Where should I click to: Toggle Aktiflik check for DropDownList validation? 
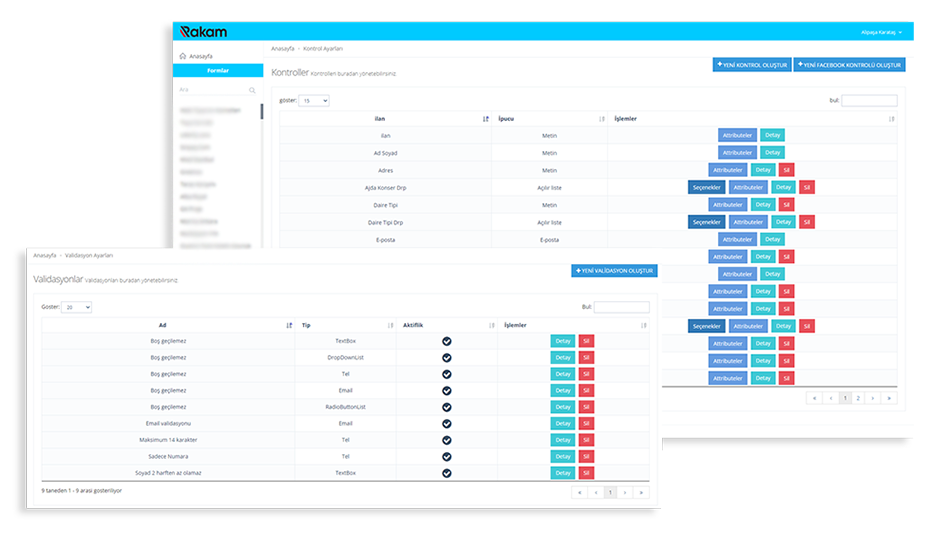447,358
